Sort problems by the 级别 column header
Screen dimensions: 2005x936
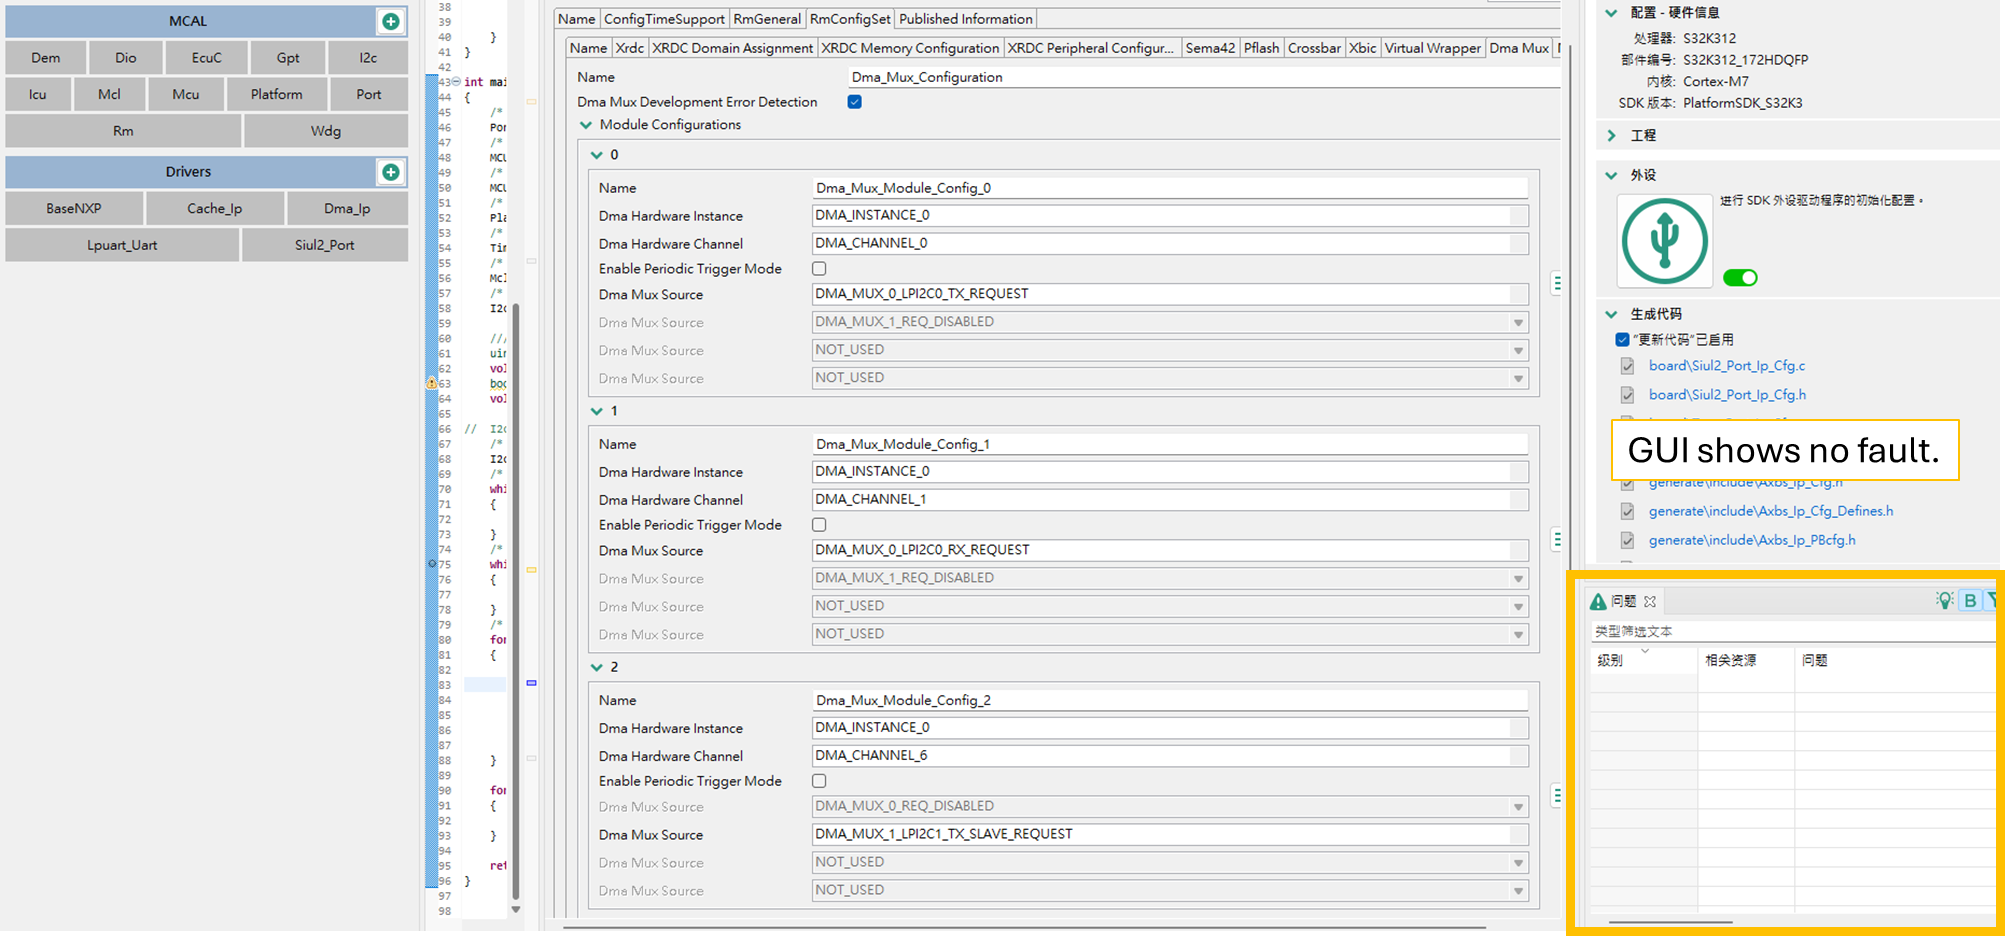1643,660
